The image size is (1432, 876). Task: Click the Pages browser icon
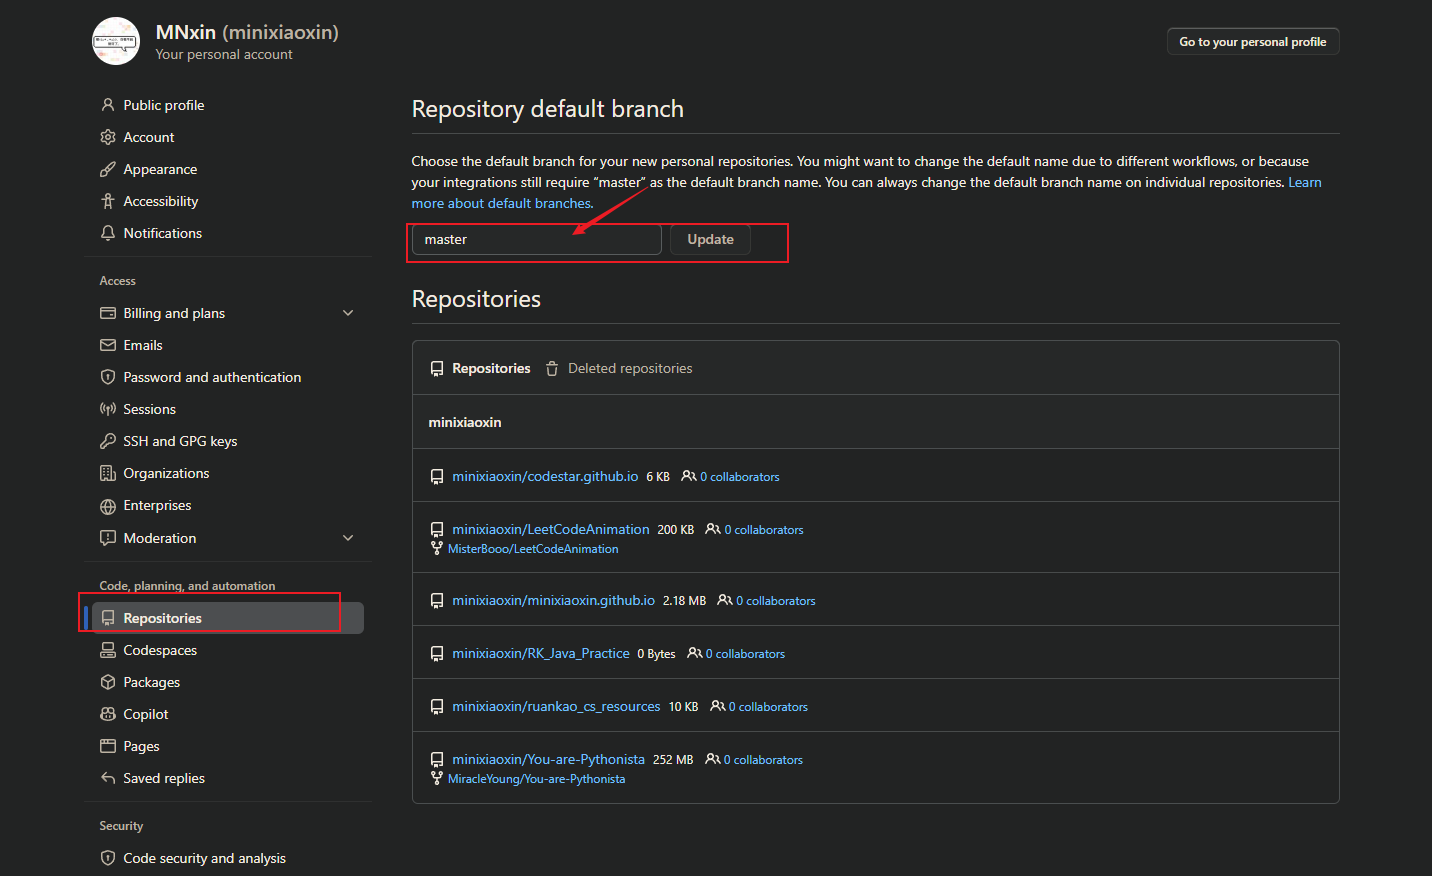[108, 746]
